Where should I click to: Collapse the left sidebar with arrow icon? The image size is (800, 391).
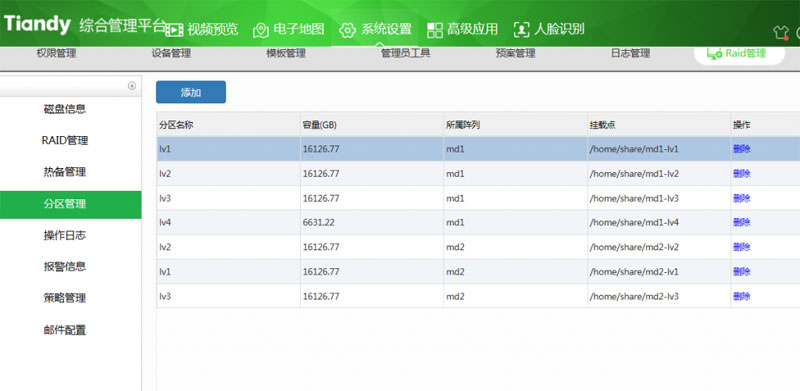(132, 86)
